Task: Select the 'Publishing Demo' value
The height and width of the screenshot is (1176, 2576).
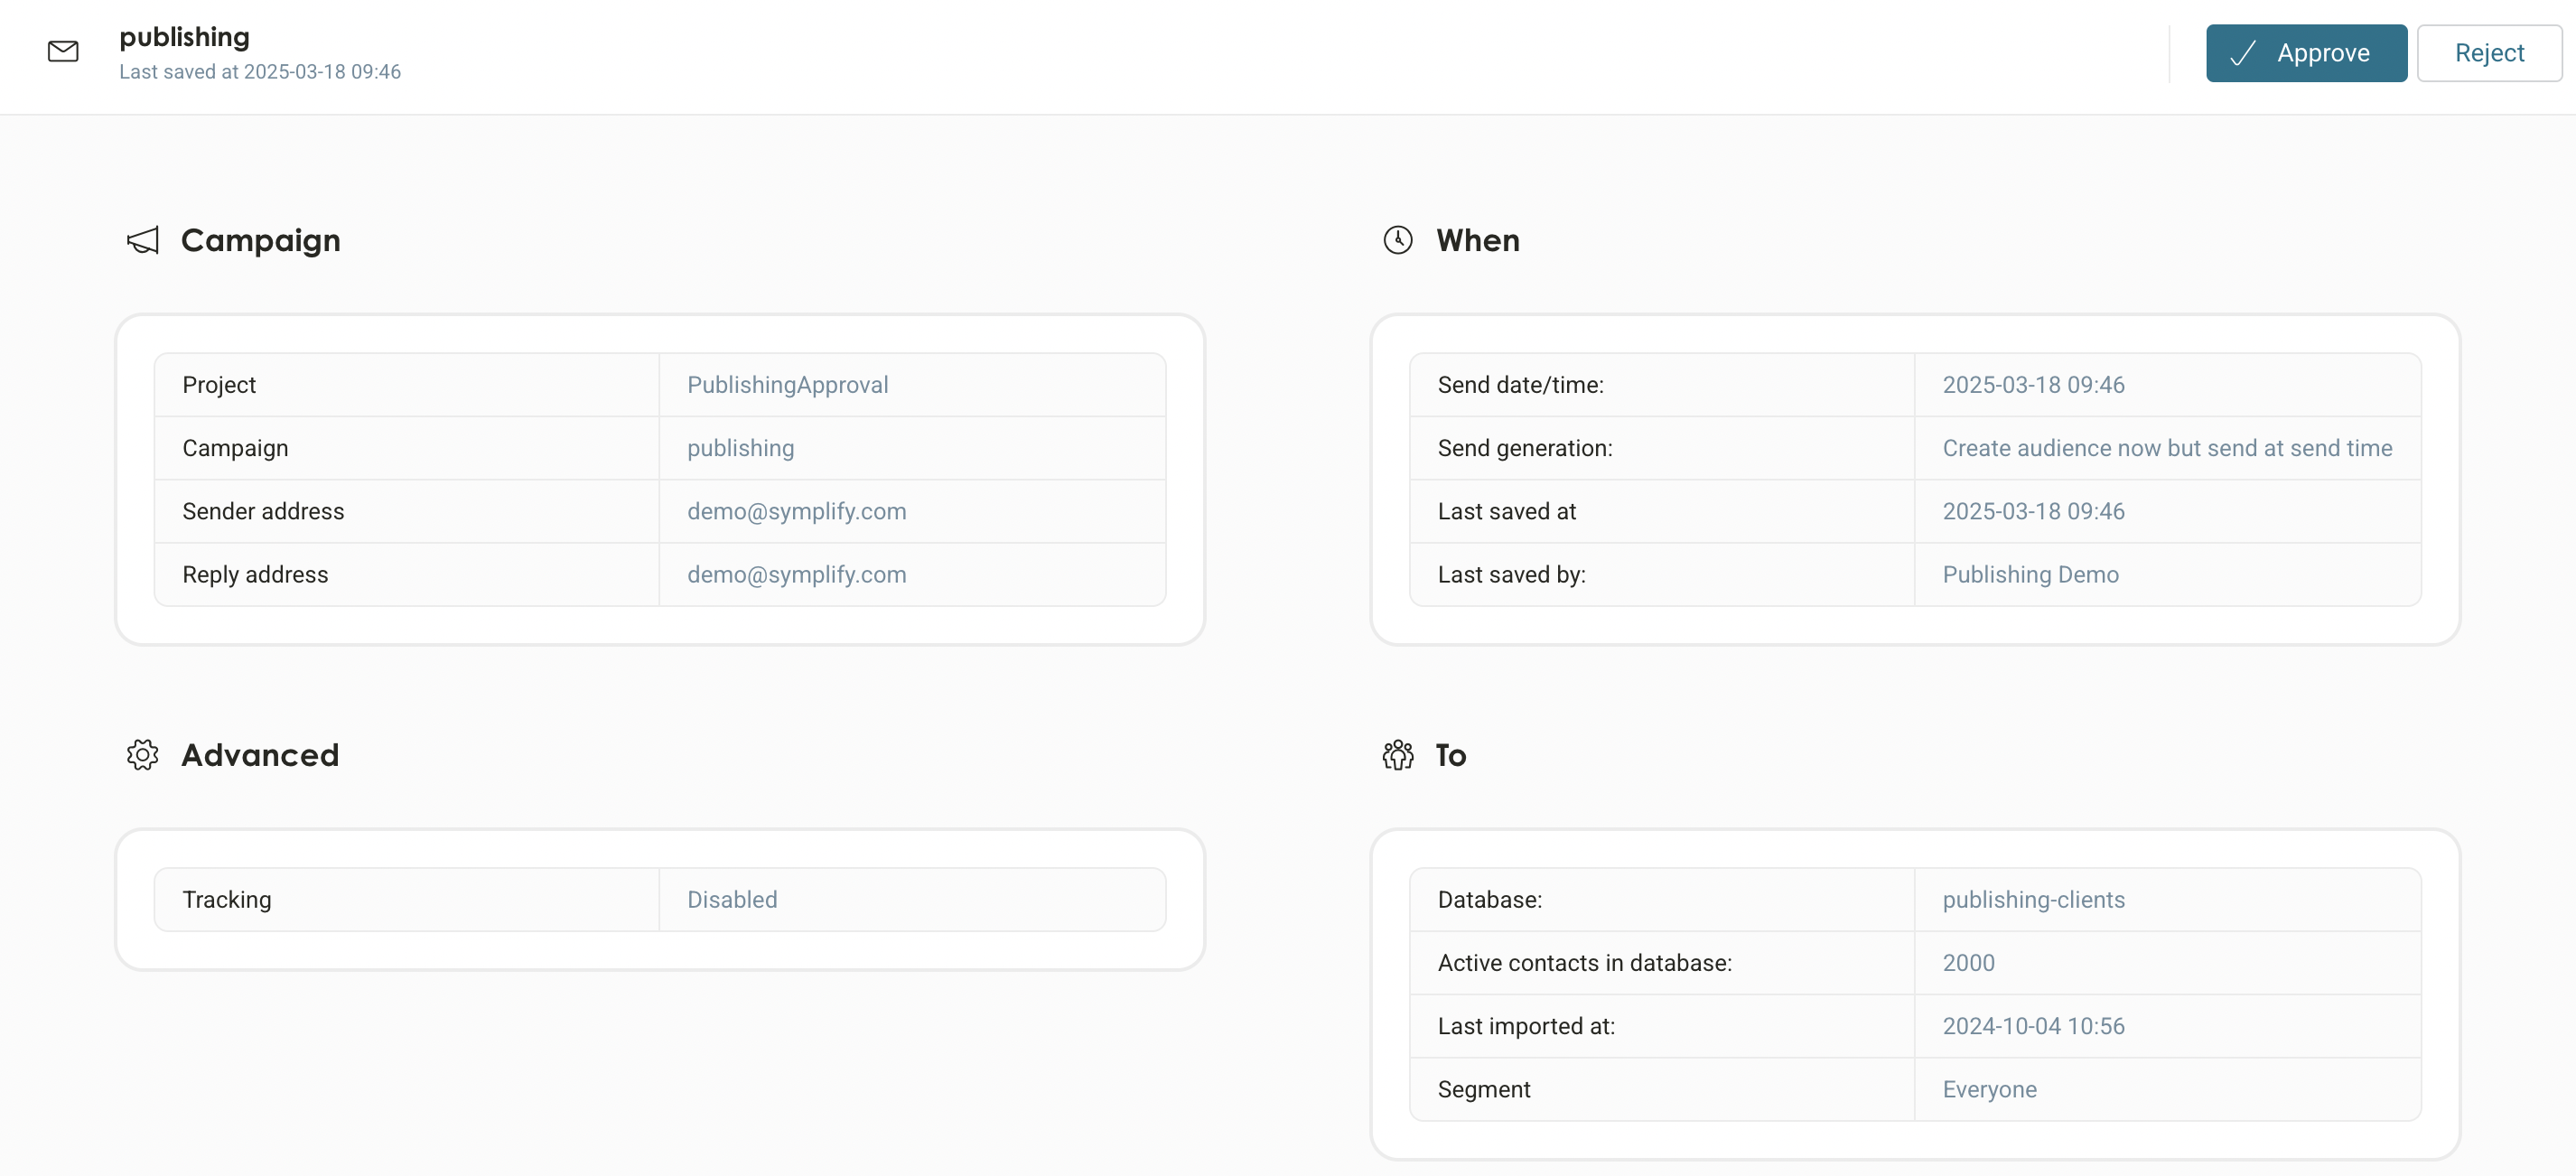Action: [2030, 574]
